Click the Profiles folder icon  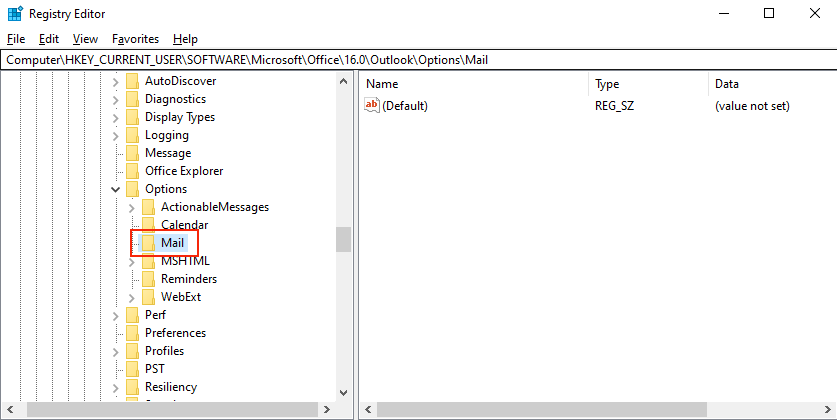pos(132,351)
